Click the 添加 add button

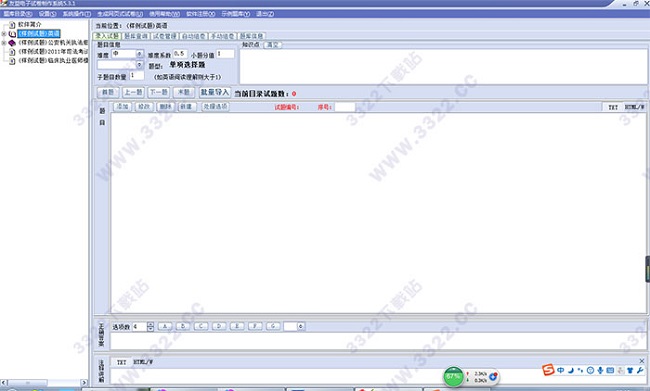(x=122, y=107)
